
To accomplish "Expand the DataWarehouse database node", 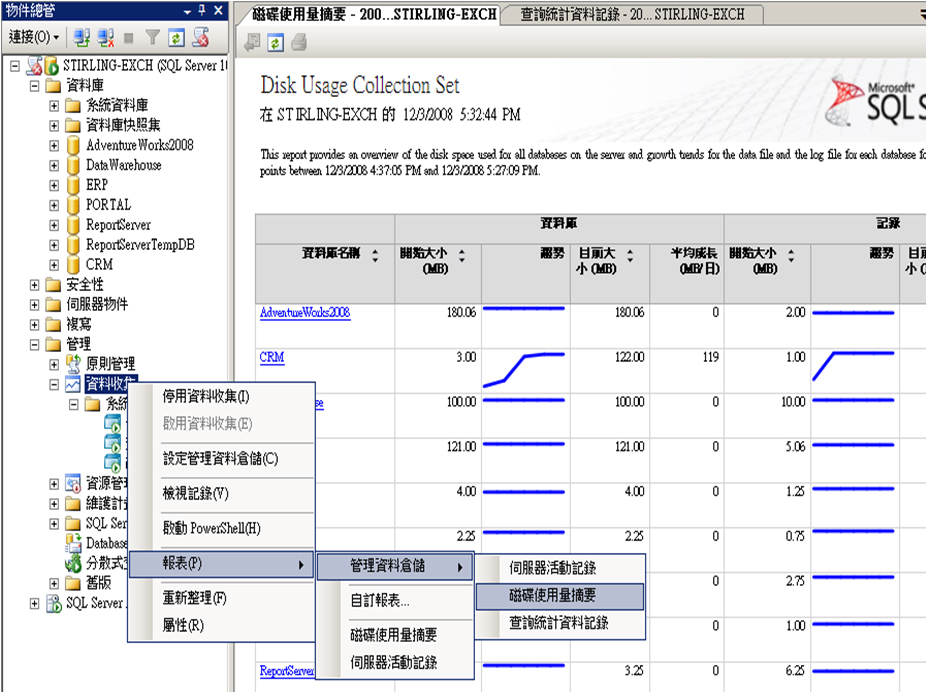I will [x=54, y=166].
